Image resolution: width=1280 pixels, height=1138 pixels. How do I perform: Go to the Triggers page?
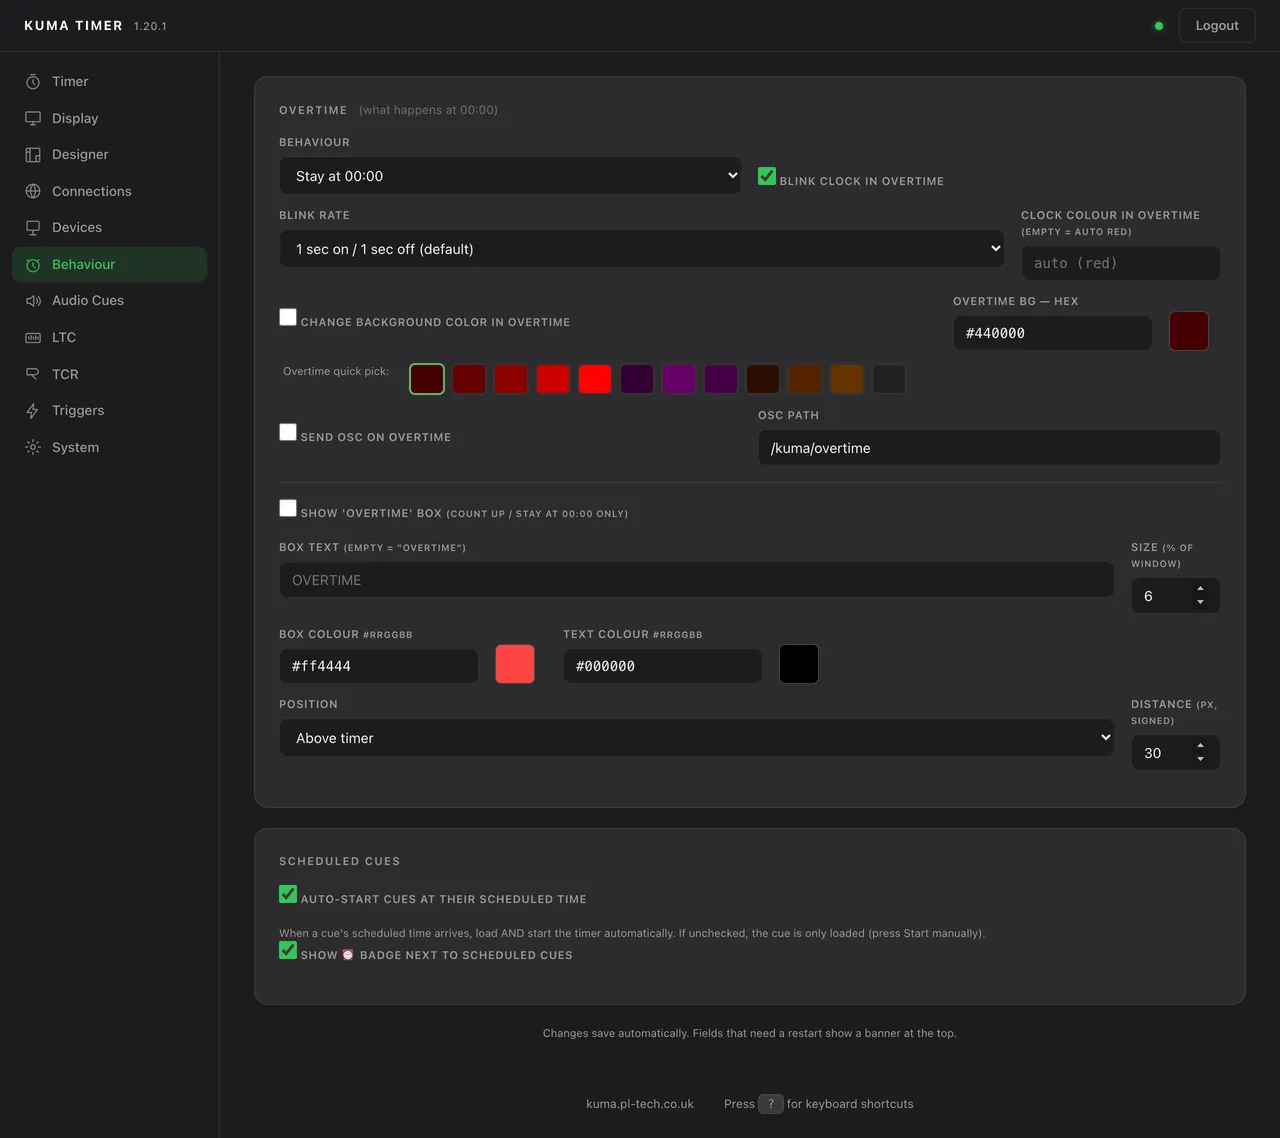coord(110,411)
